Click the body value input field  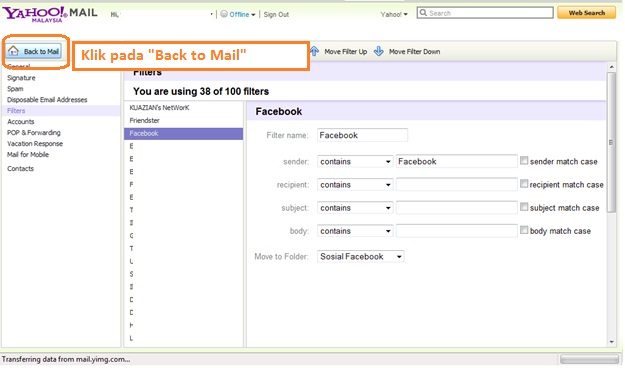[x=456, y=231]
